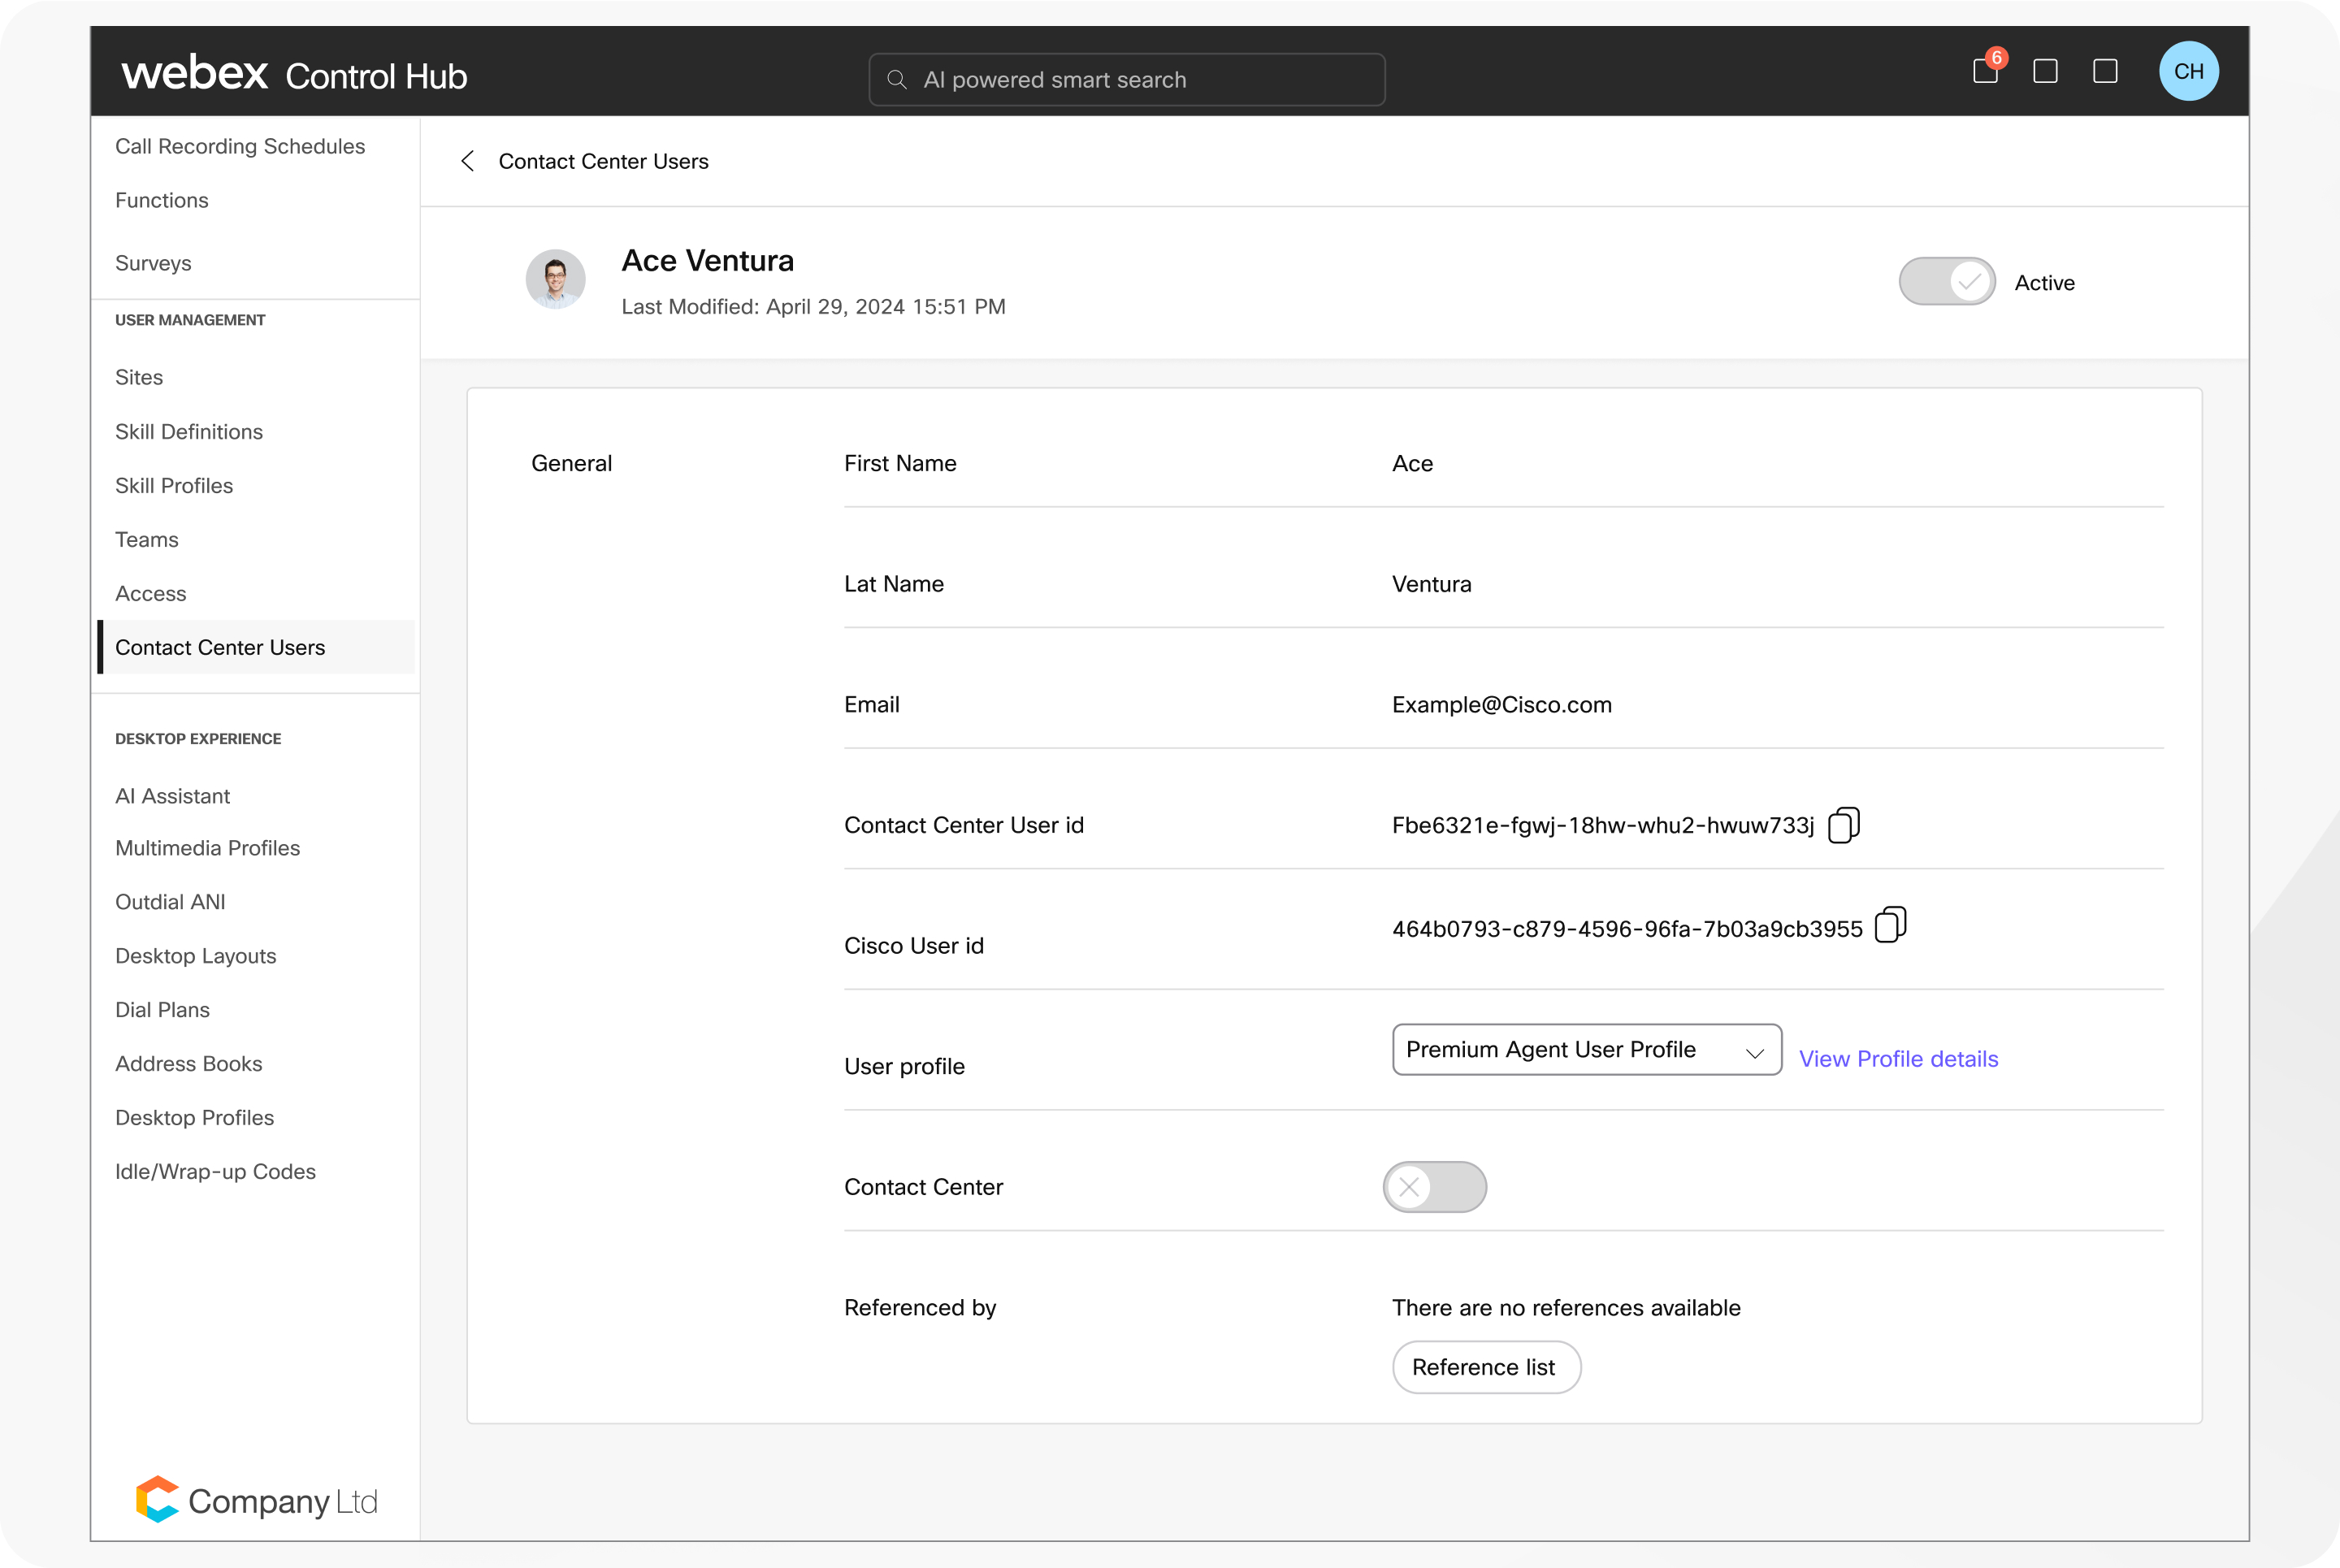Click the AI powered smart search field

(x=1126, y=80)
